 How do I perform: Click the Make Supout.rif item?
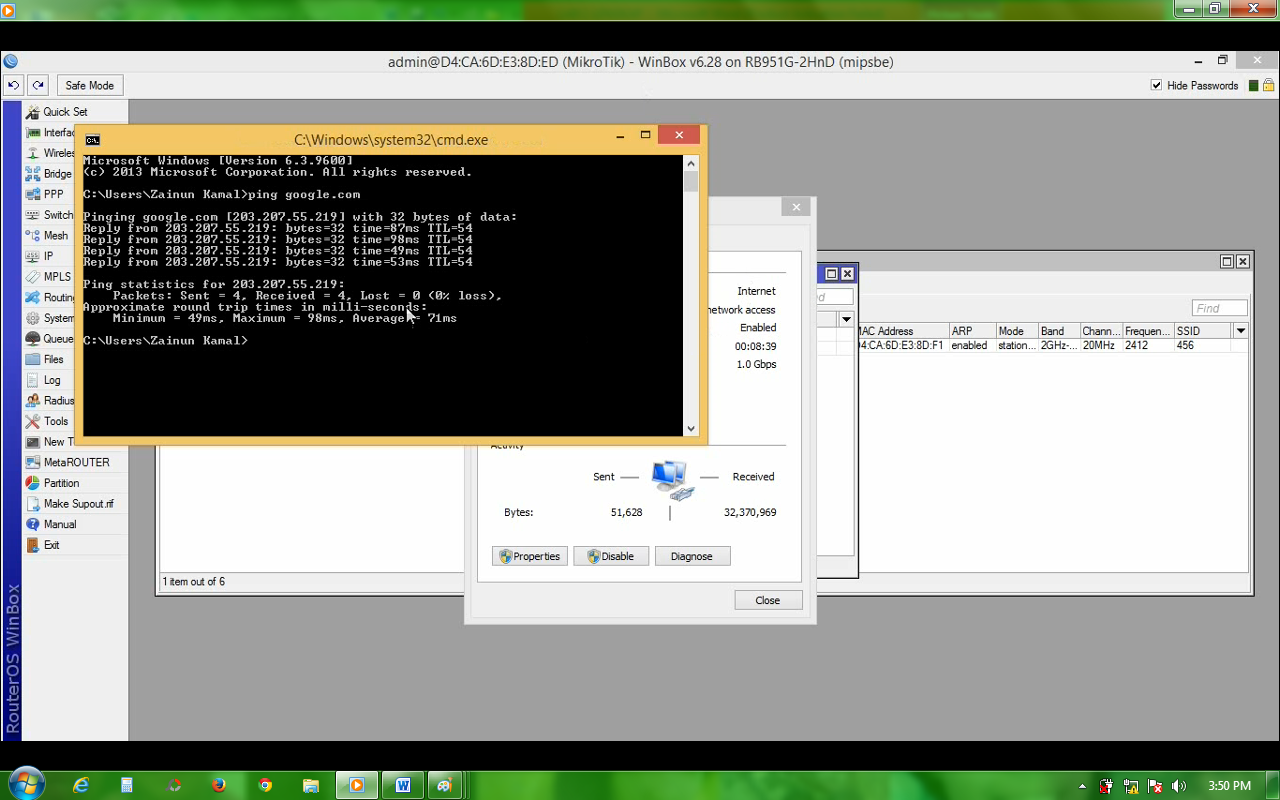[78, 504]
